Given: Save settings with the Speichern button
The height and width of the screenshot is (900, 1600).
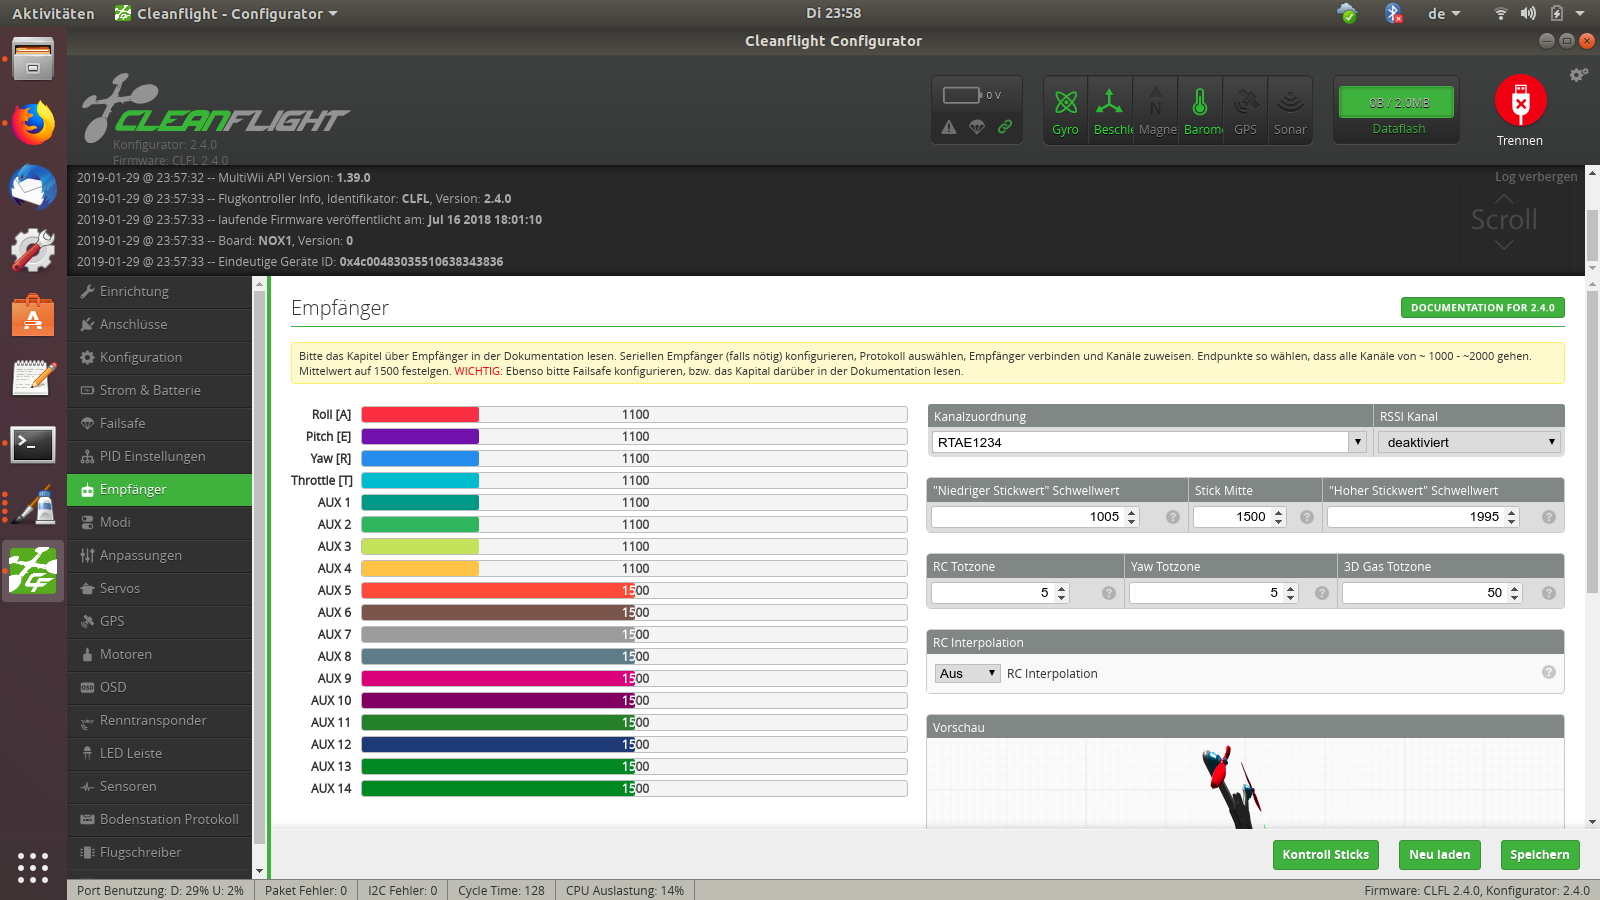Looking at the screenshot, I should [1539, 854].
